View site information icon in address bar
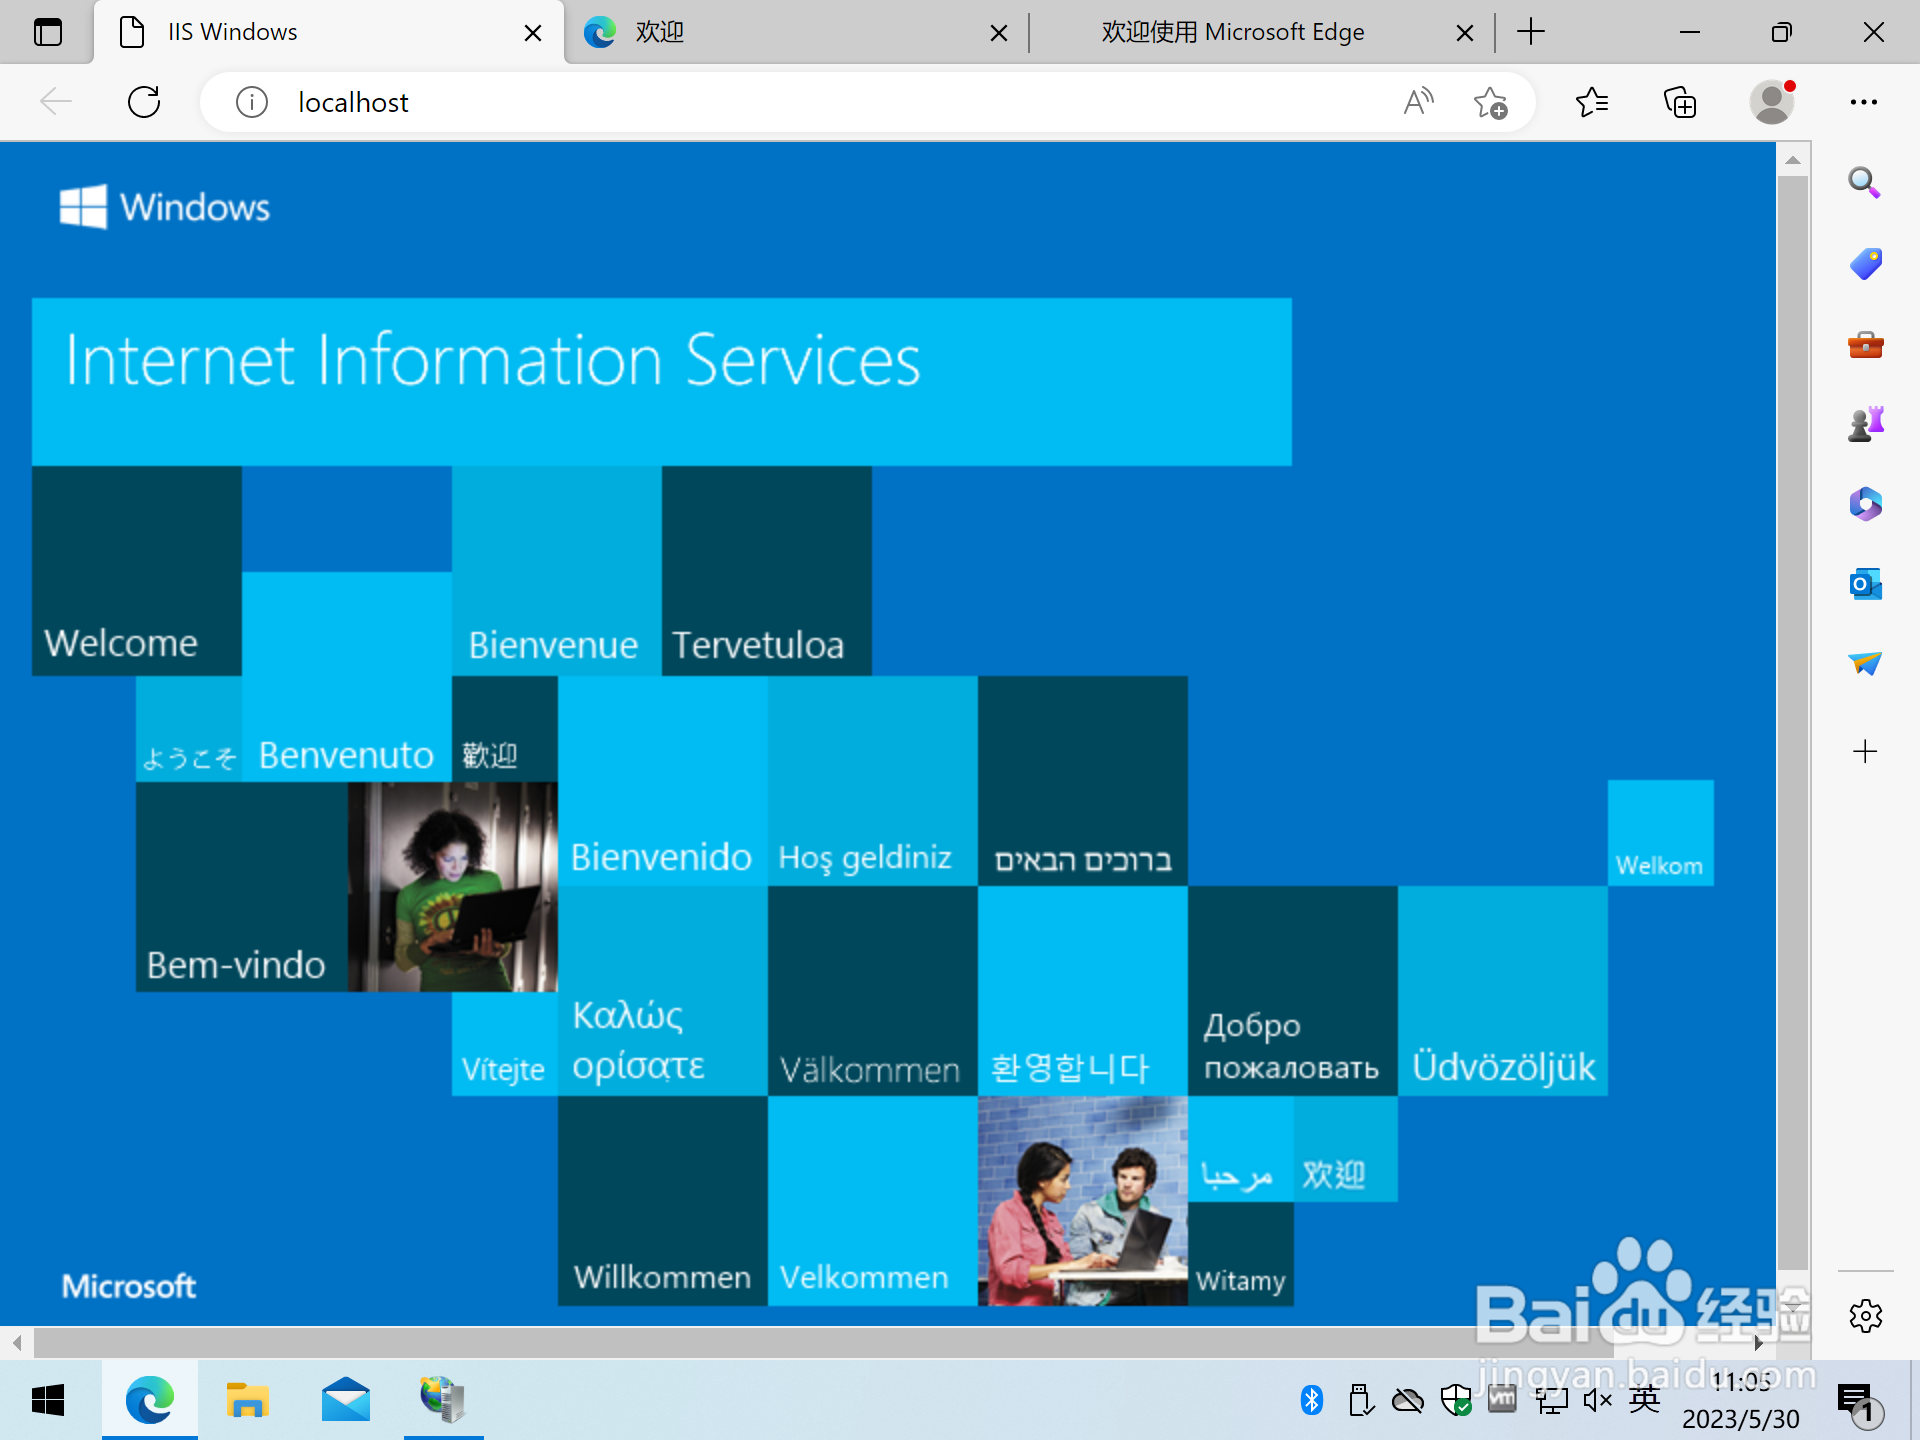1920x1440 pixels. 251,102
